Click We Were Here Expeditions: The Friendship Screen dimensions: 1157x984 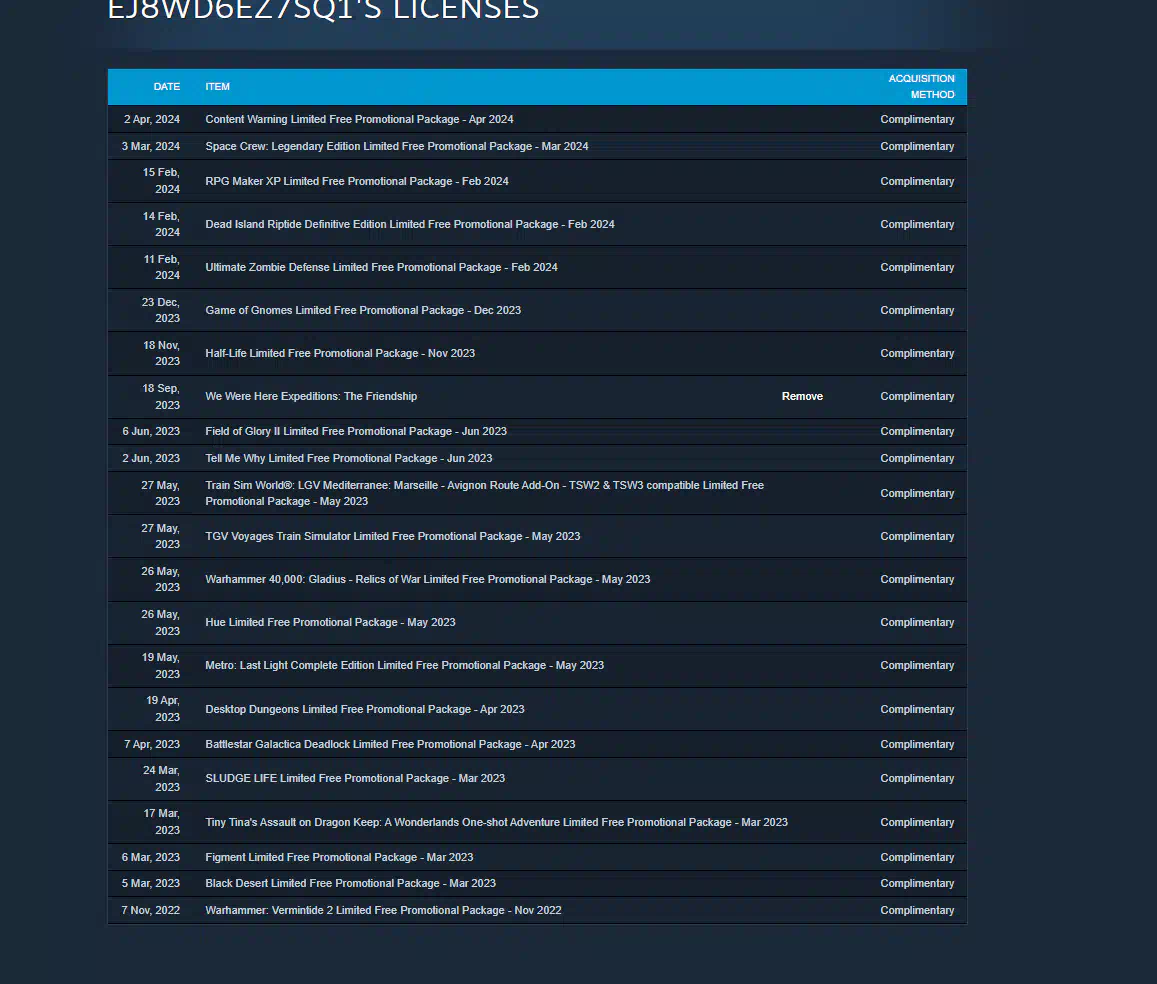(311, 397)
